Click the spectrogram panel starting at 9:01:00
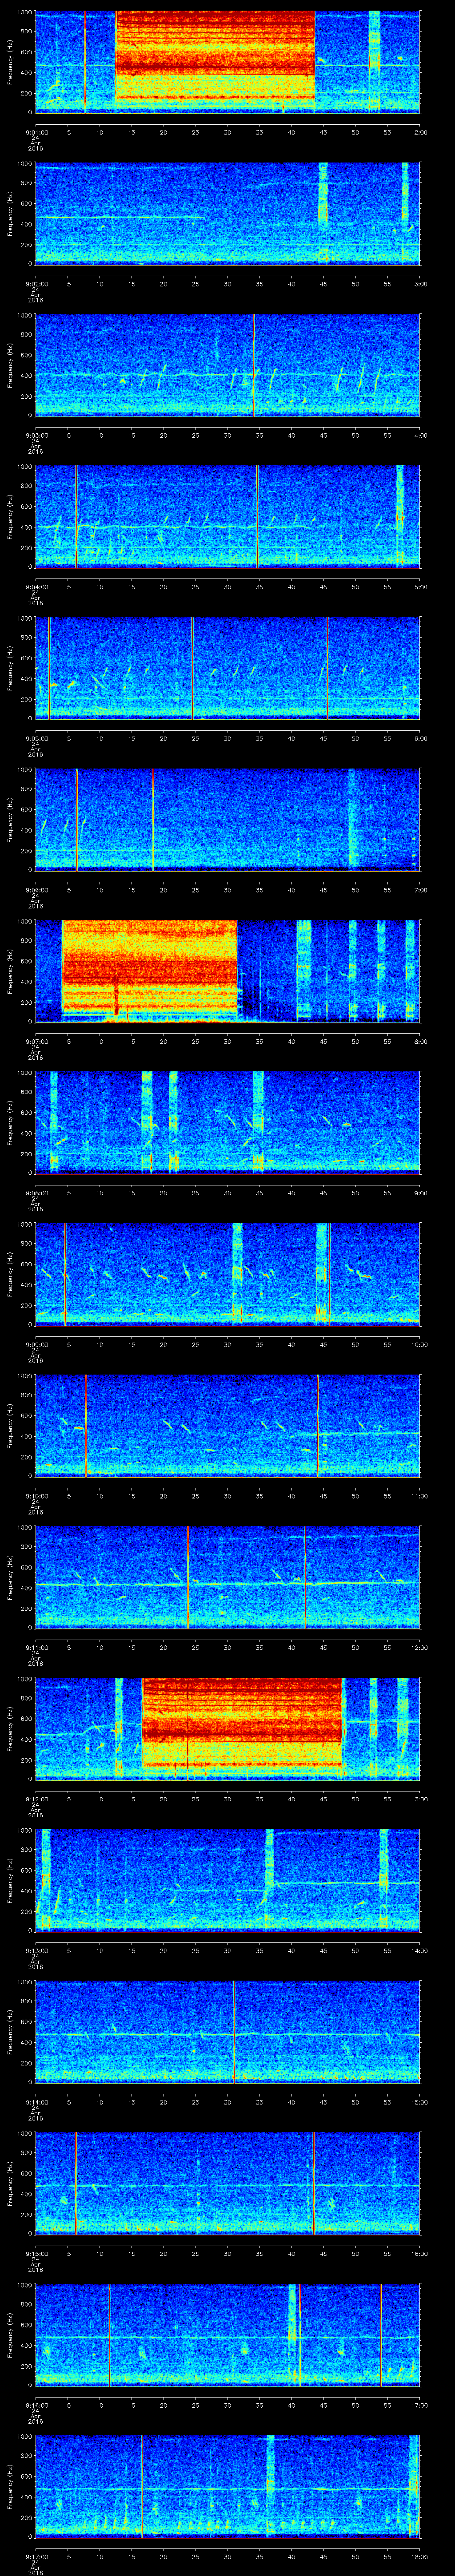Viewport: 455px width, 2576px height. click(x=228, y=62)
